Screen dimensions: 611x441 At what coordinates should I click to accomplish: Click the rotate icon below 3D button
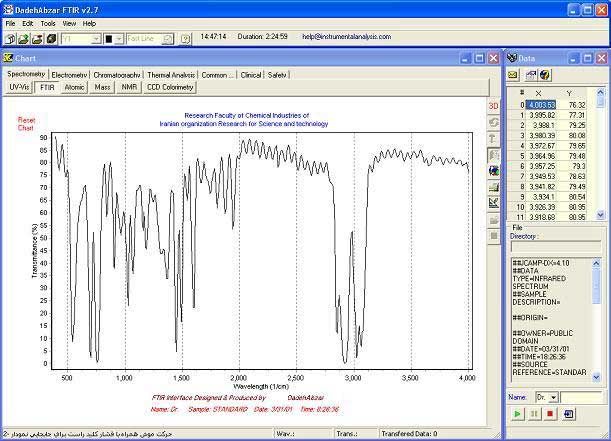click(x=493, y=122)
